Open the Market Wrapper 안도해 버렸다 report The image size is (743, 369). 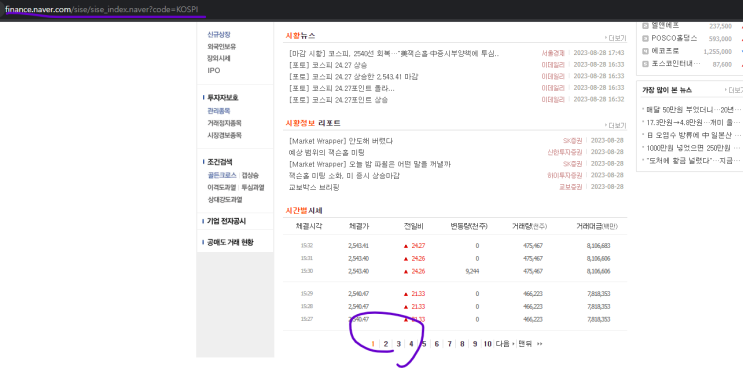click(341, 141)
